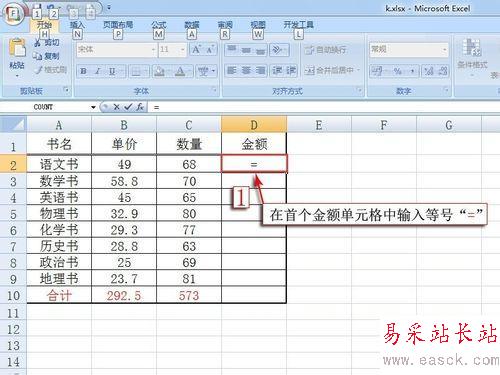Open the number format dropdown (常规)
500x375 pixels.
(444, 50)
